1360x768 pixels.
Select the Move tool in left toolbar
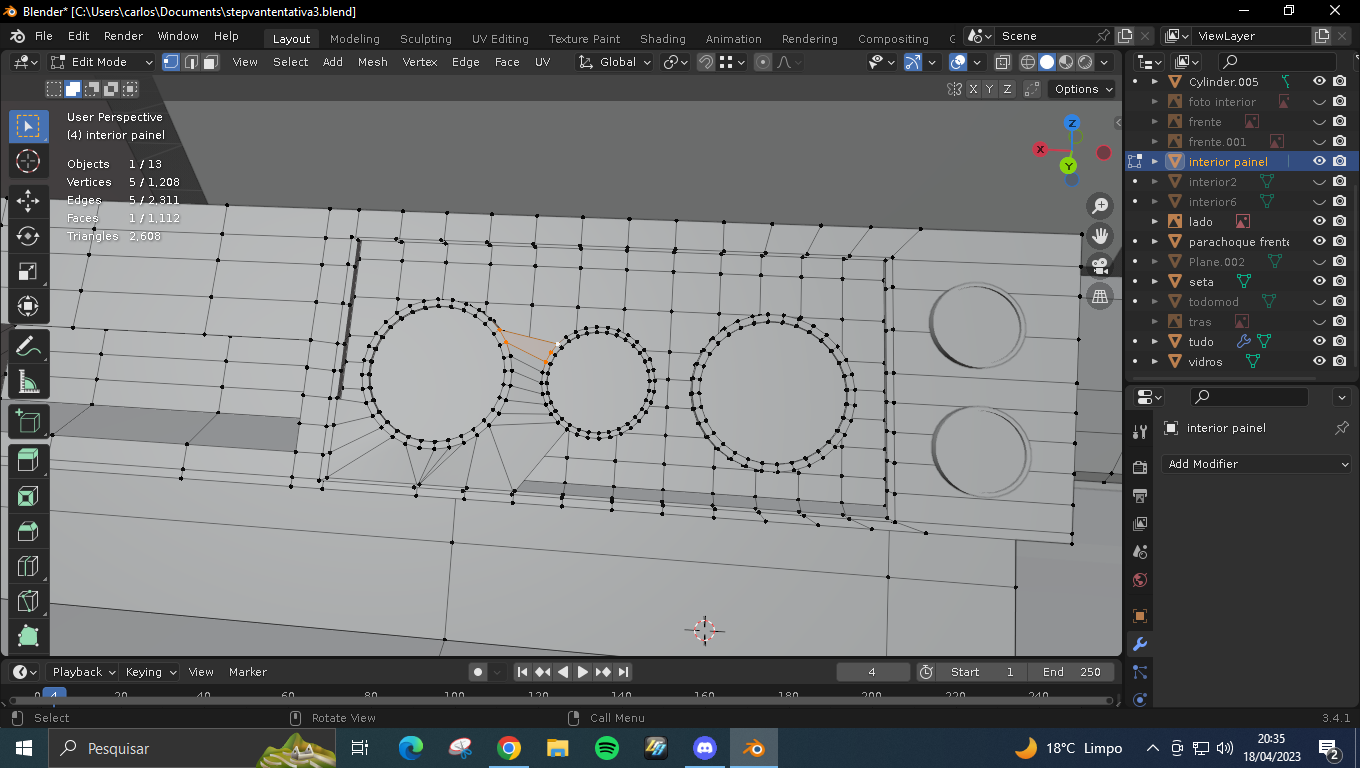point(28,199)
